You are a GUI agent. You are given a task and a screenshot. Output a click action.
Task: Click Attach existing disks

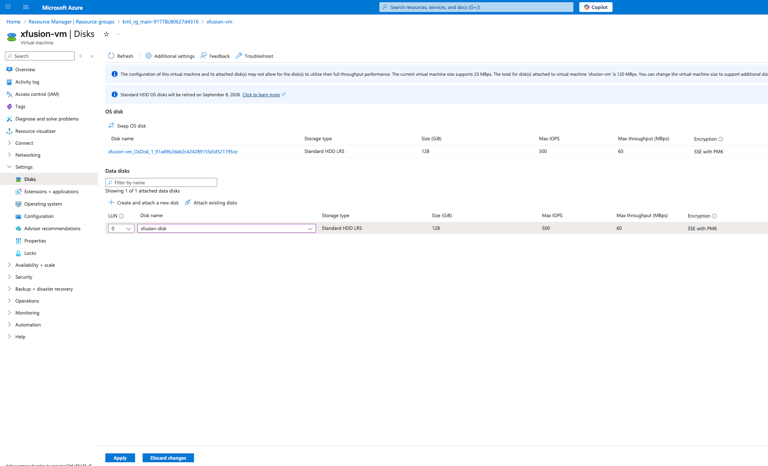(x=211, y=203)
